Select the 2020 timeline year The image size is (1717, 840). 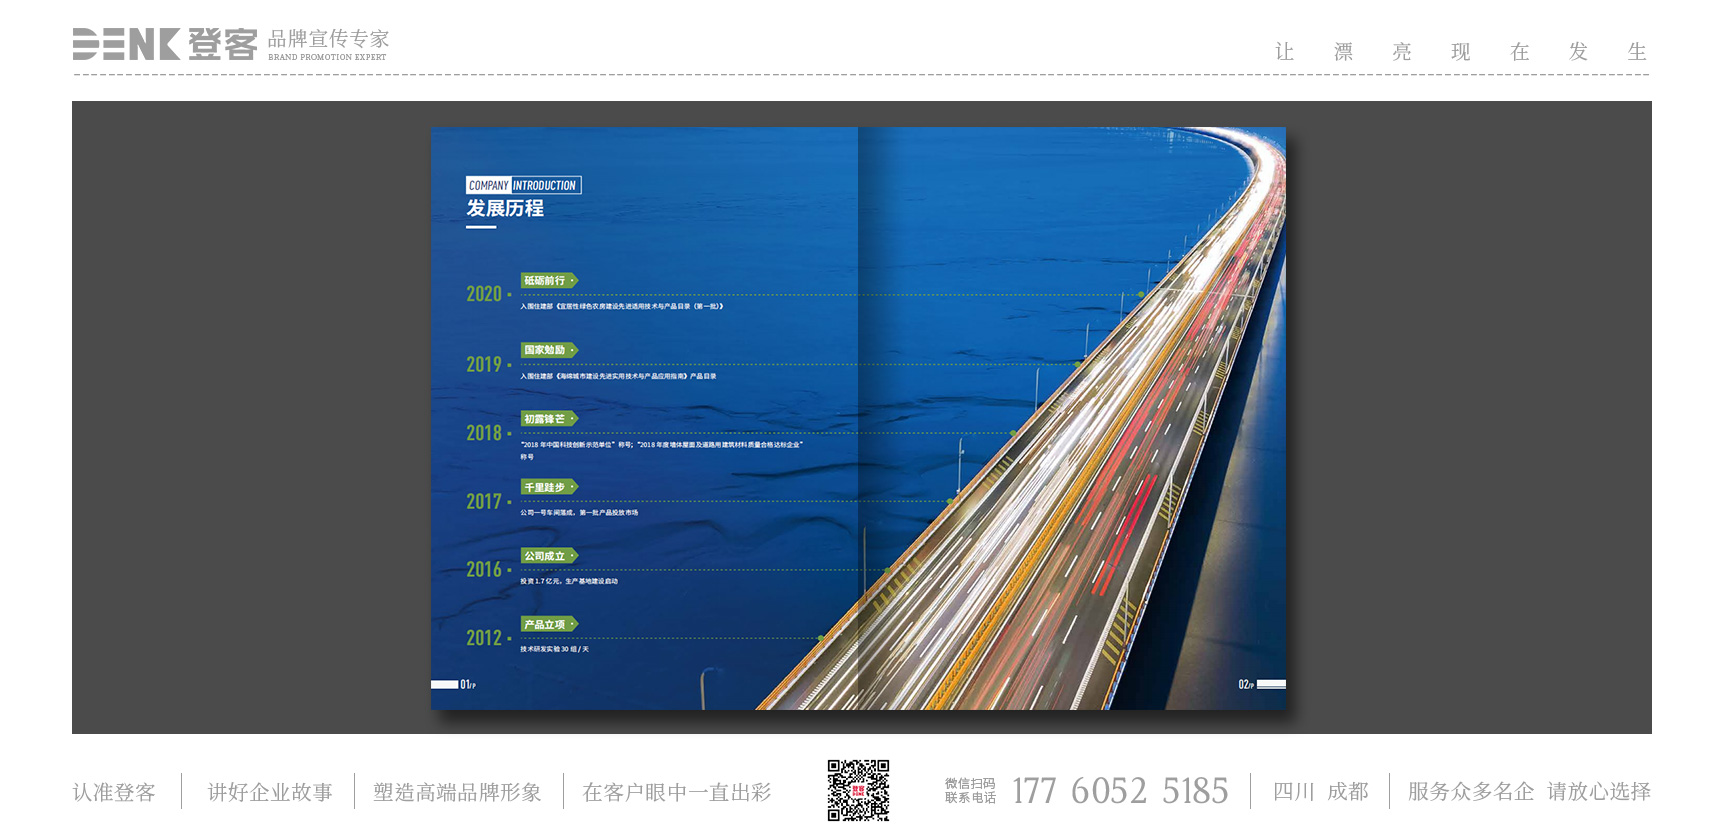tap(484, 294)
